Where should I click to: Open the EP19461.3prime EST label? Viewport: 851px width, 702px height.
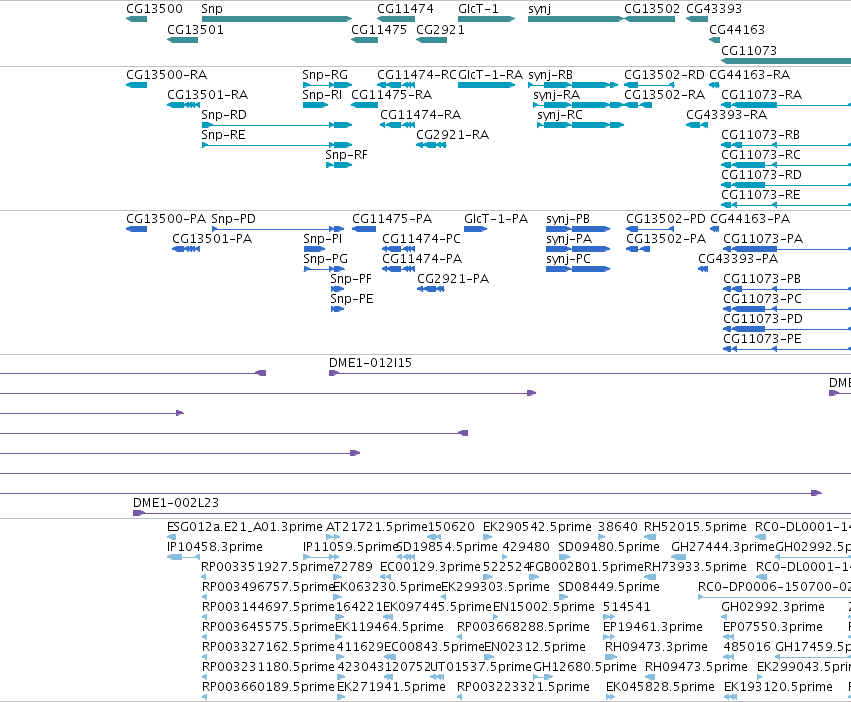pos(653,628)
